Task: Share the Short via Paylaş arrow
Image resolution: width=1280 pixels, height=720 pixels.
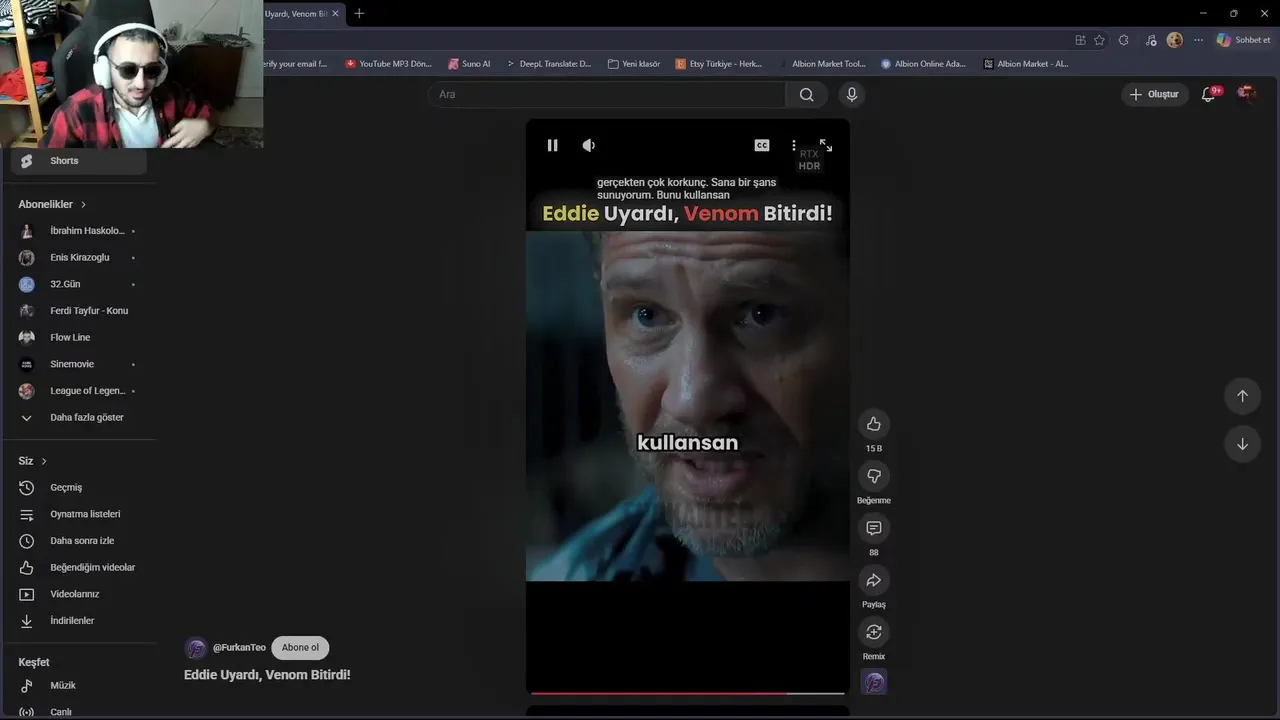Action: [x=874, y=580]
